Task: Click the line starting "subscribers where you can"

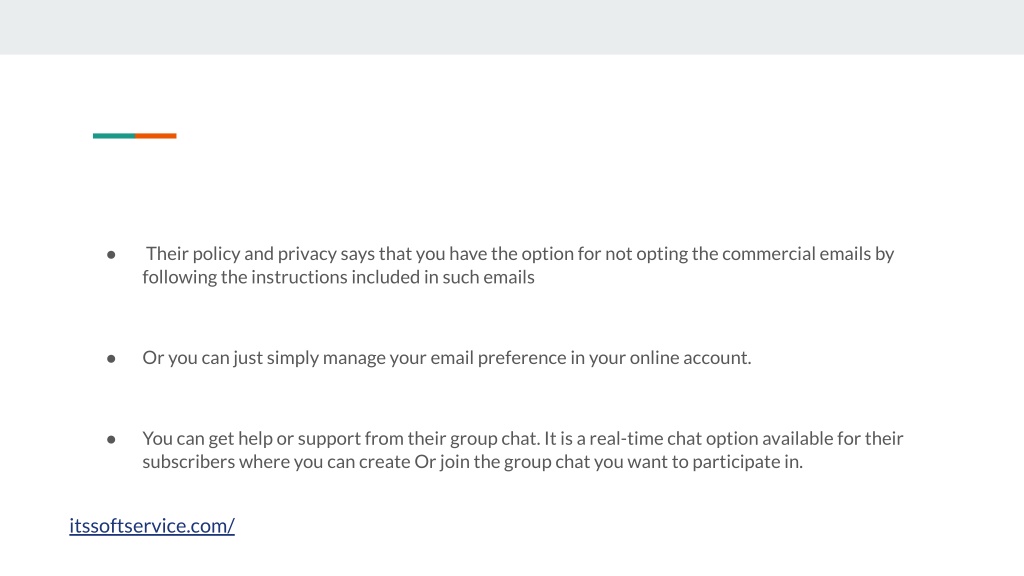Action: point(472,461)
